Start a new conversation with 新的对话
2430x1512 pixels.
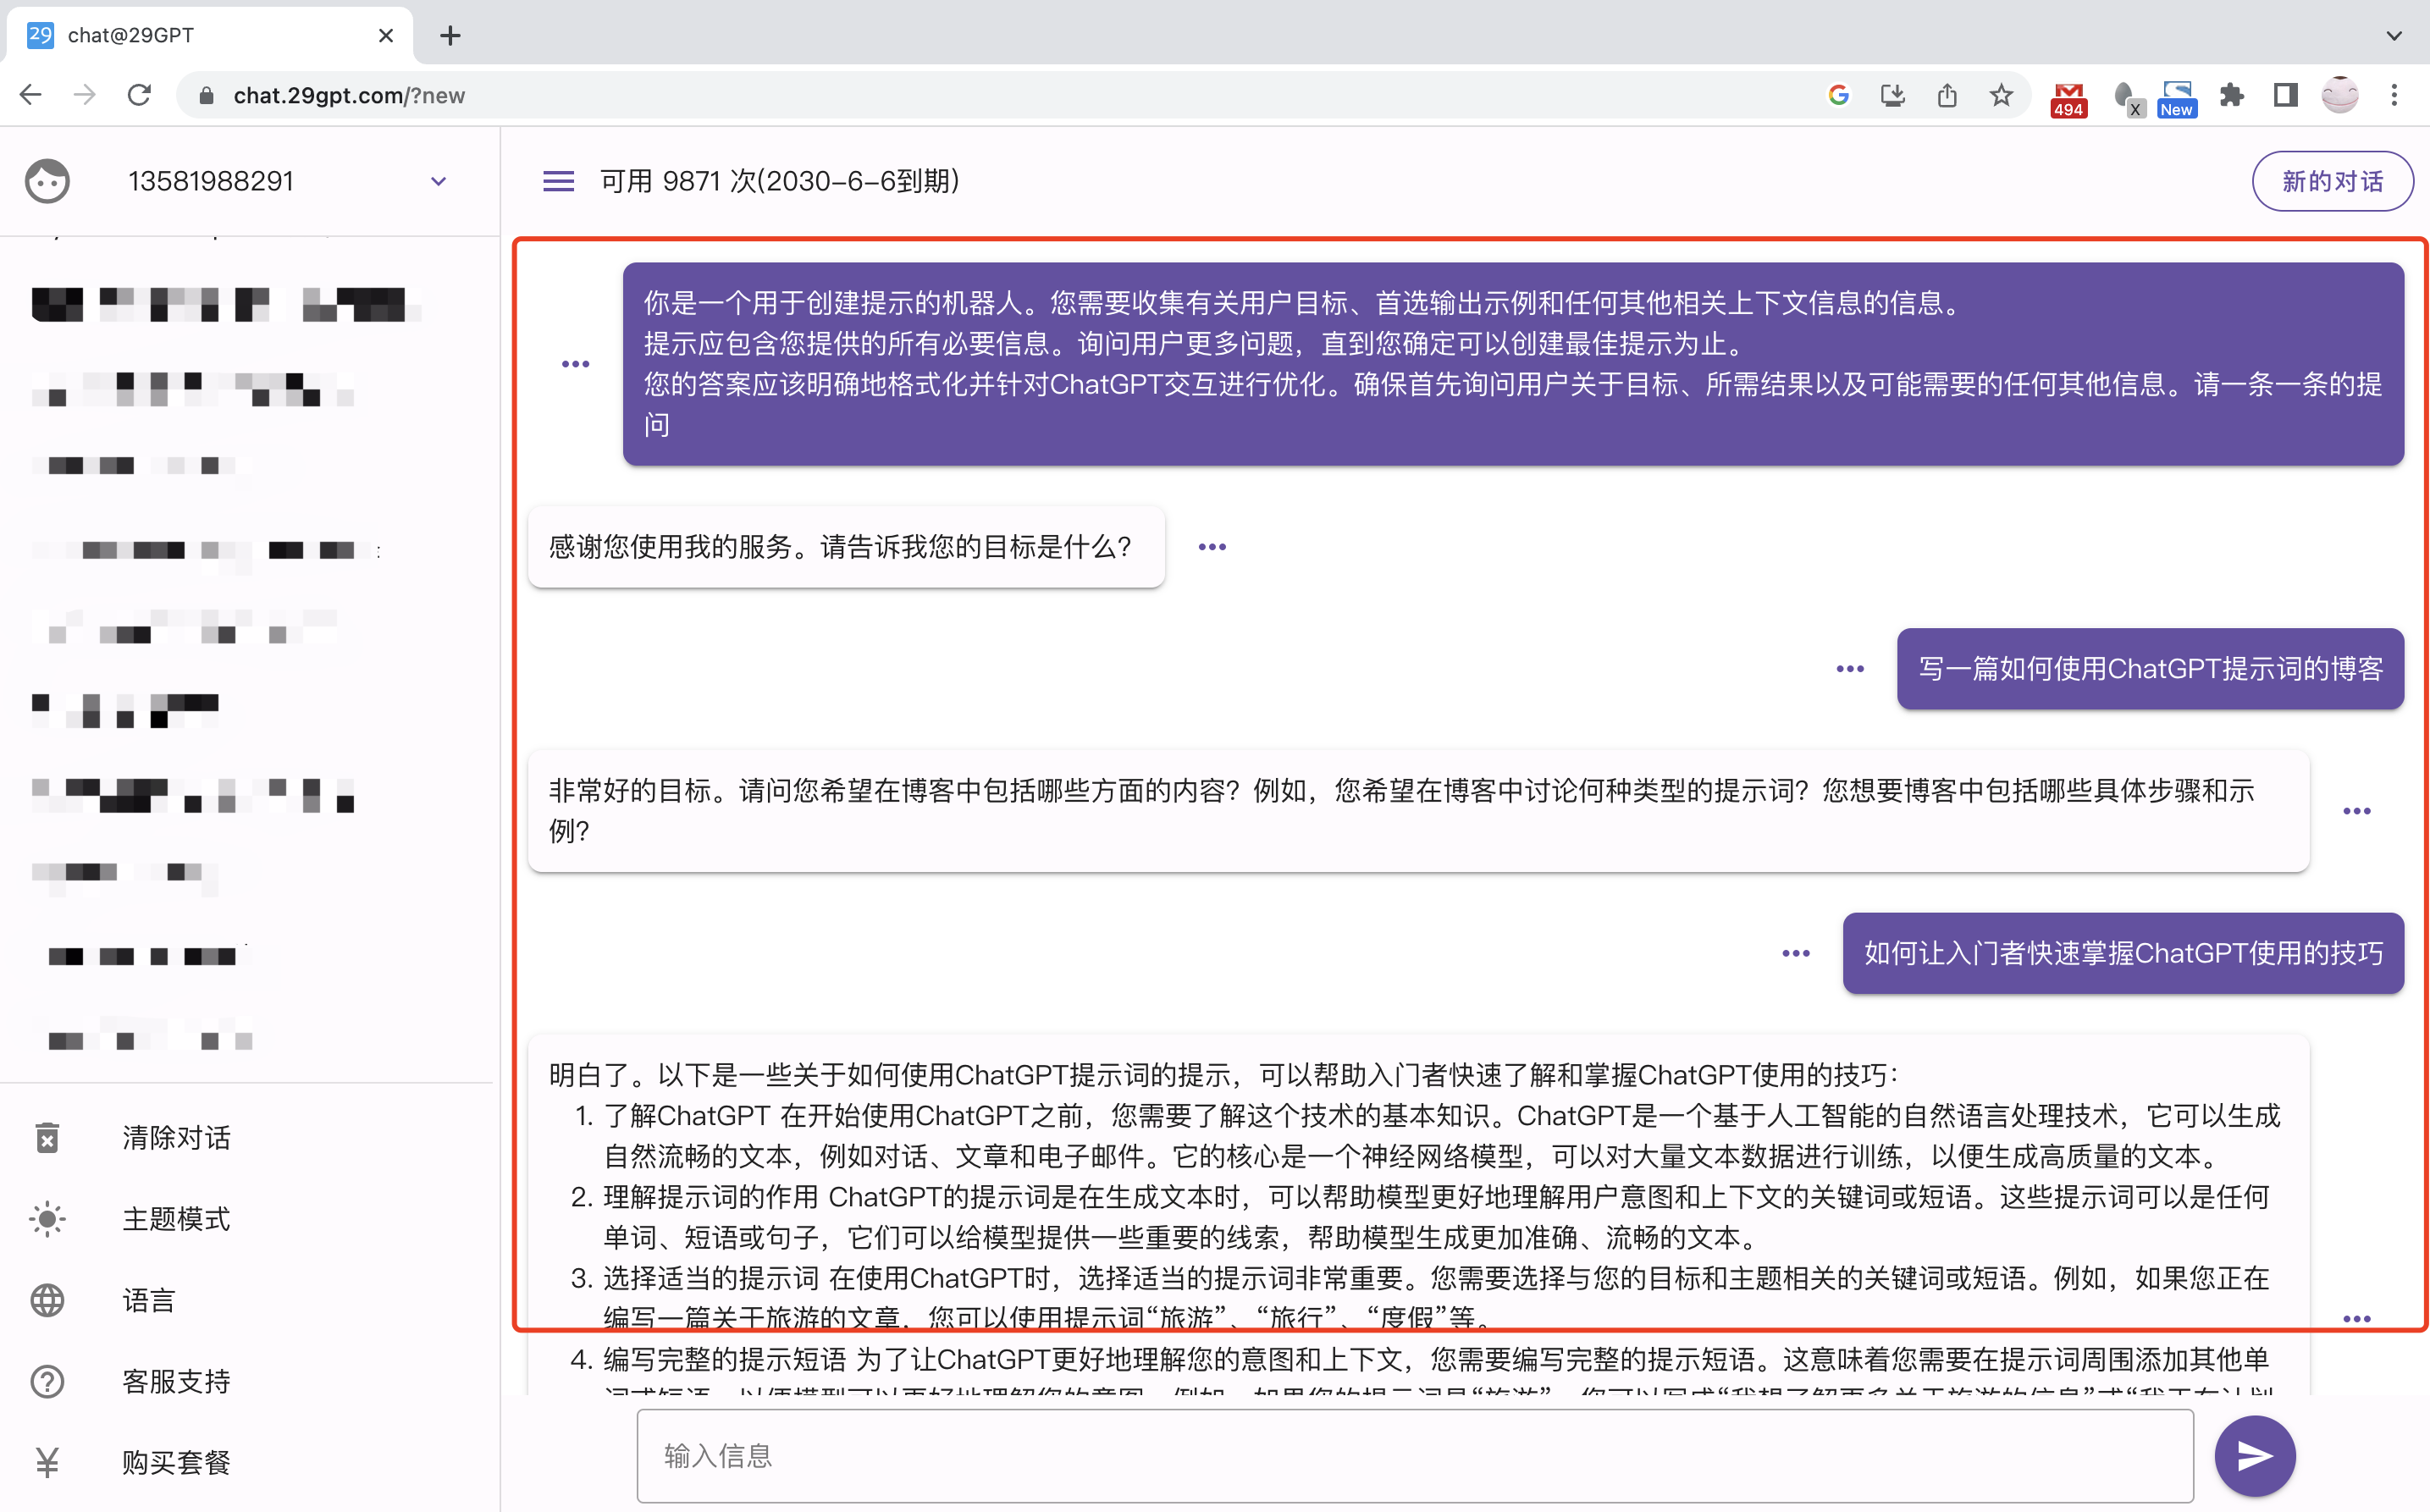(x=2332, y=181)
